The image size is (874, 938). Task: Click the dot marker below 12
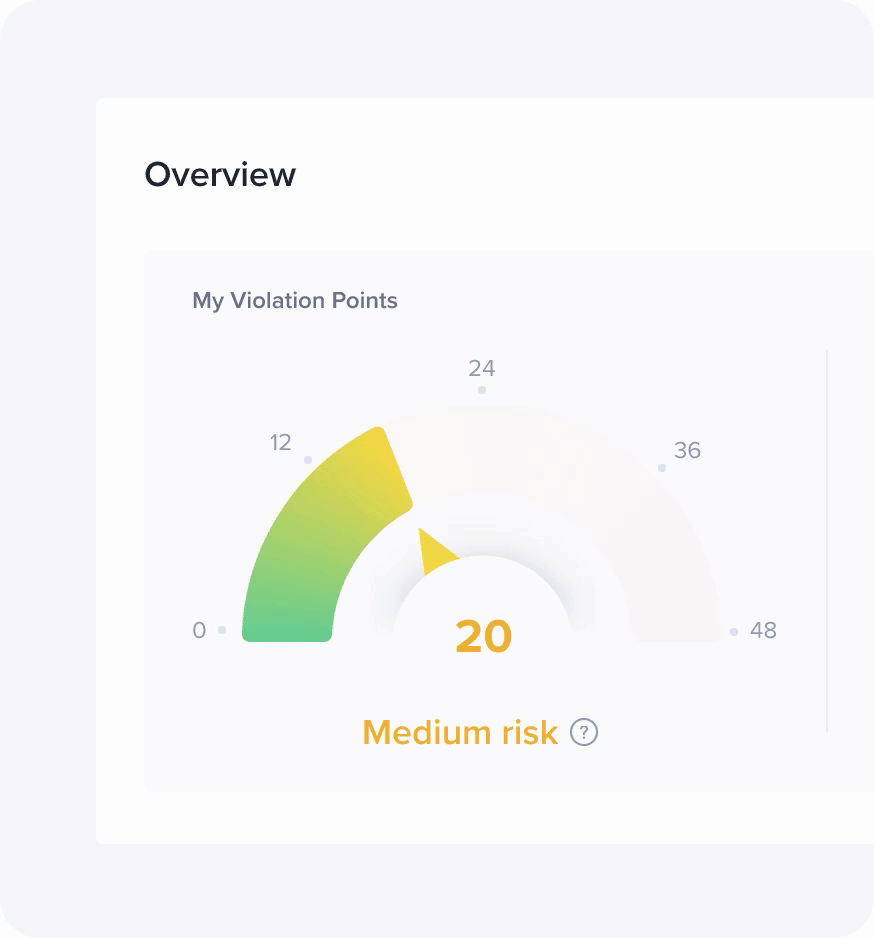[x=308, y=460]
